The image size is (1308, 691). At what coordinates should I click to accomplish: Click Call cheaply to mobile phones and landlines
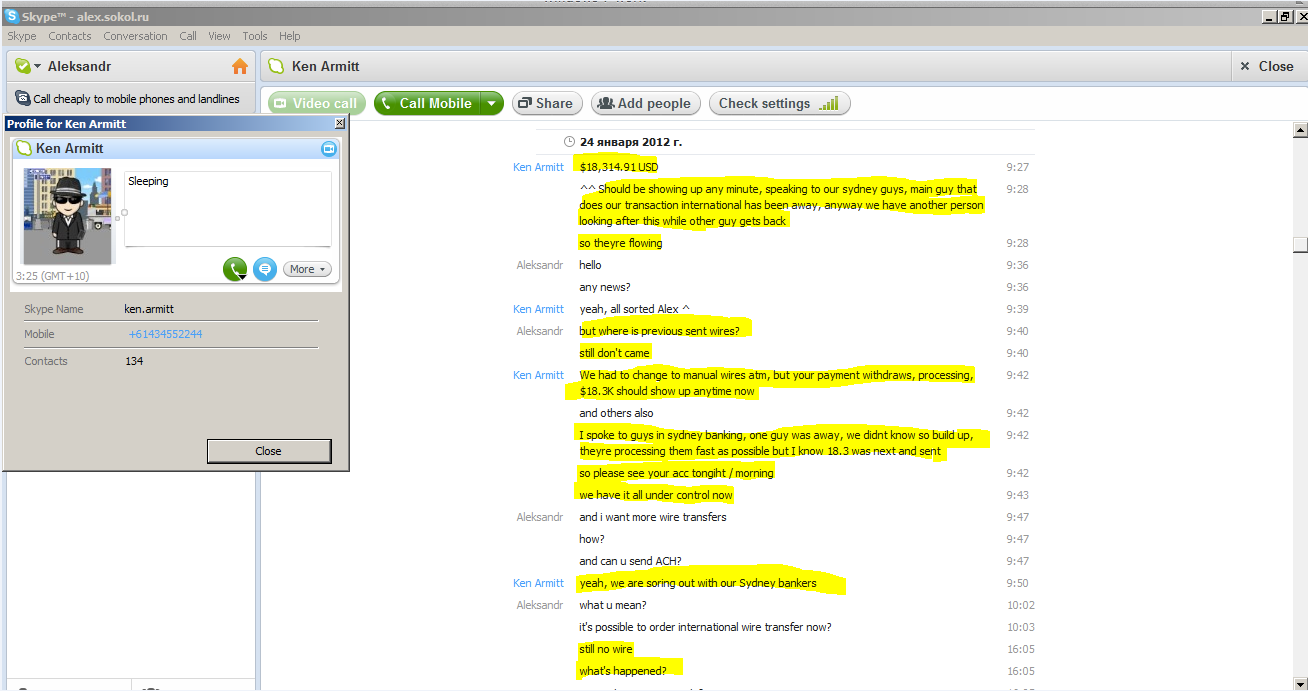tap(136, 99)
